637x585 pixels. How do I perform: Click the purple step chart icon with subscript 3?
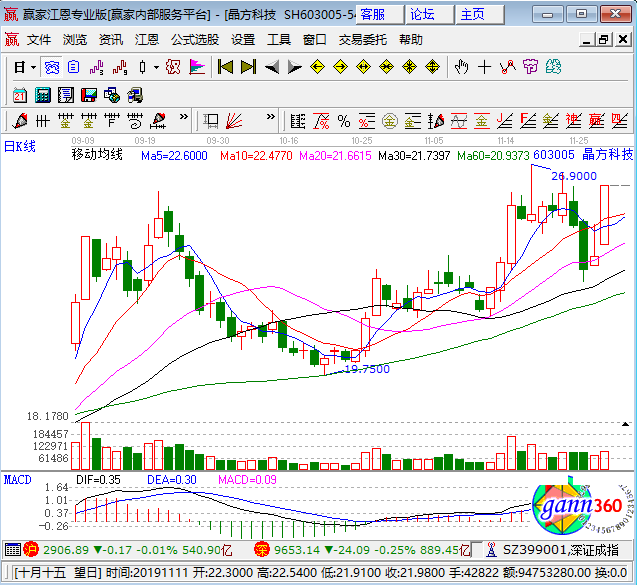(x=97, y=67)
